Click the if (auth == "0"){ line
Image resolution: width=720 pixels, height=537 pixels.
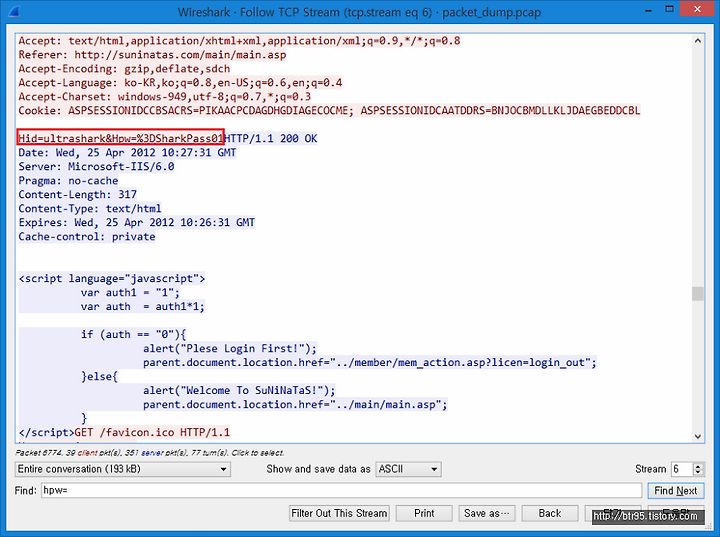pyautogui.click(x=133, y=334)
